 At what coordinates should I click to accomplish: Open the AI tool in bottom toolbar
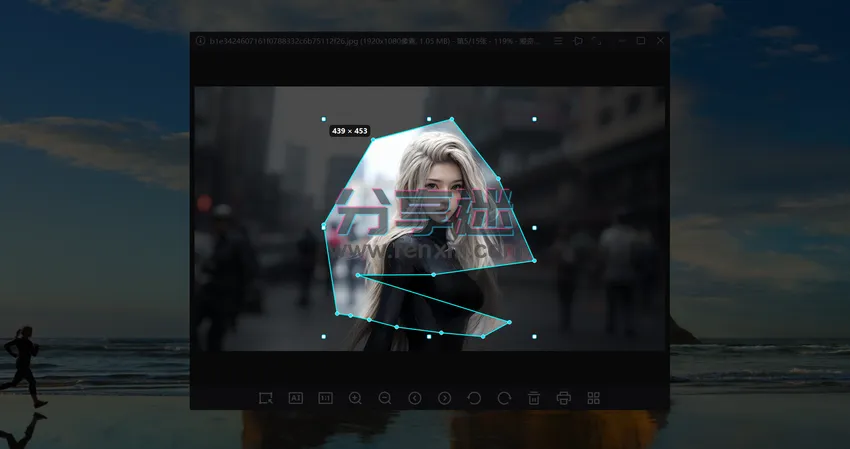(x=295, y=399)
